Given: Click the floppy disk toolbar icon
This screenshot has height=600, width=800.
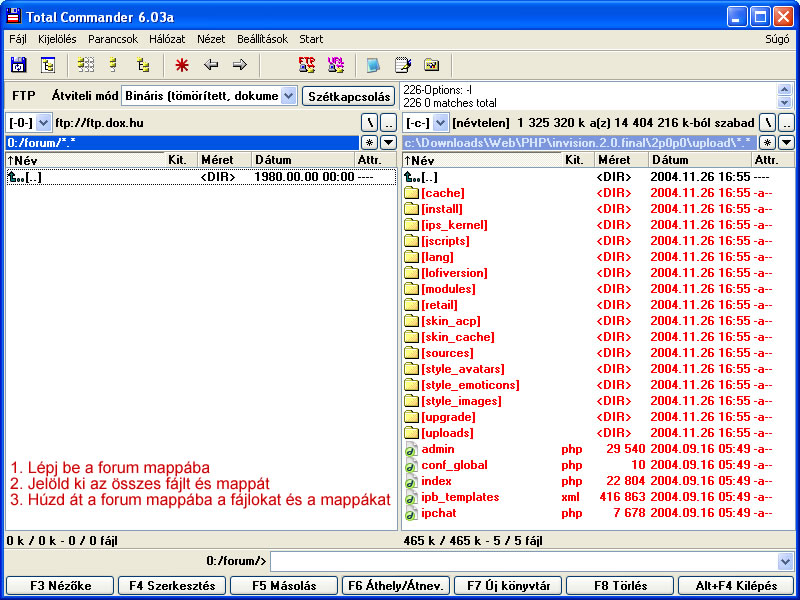Looking at the screenshot, I should tap(18, 65).
